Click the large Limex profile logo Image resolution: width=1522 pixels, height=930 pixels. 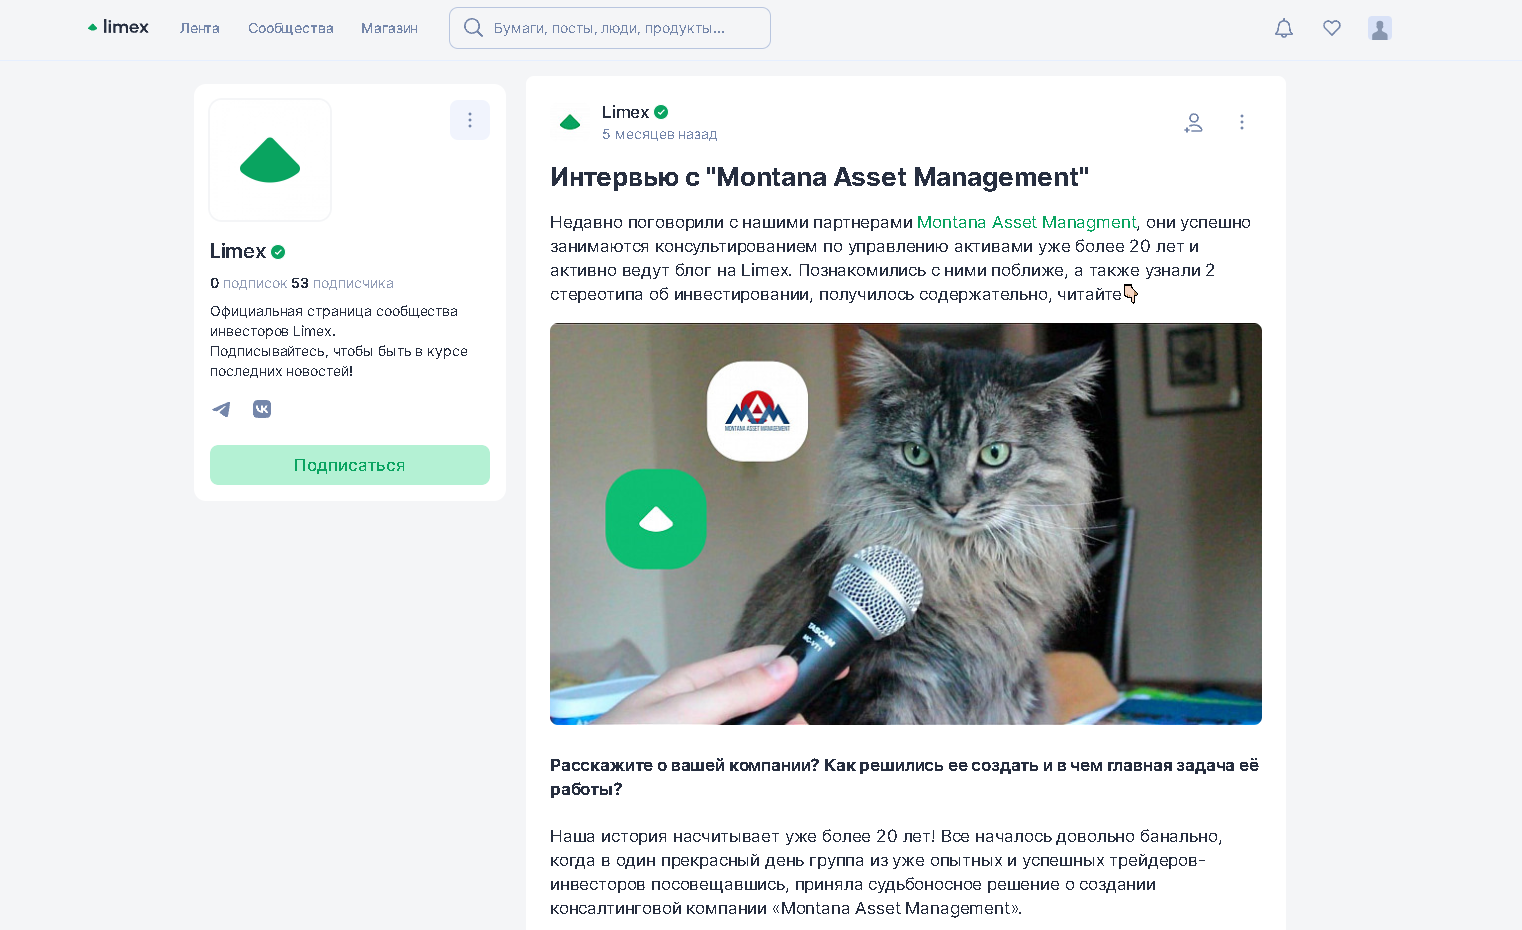(270, 160)
